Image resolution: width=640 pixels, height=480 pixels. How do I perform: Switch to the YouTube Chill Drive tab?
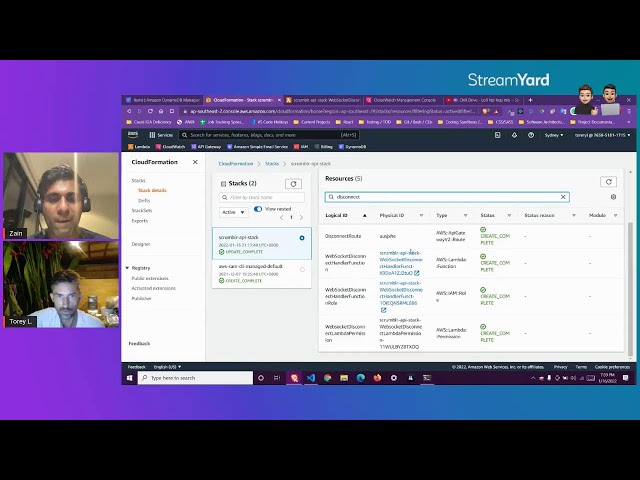point(482,100)
